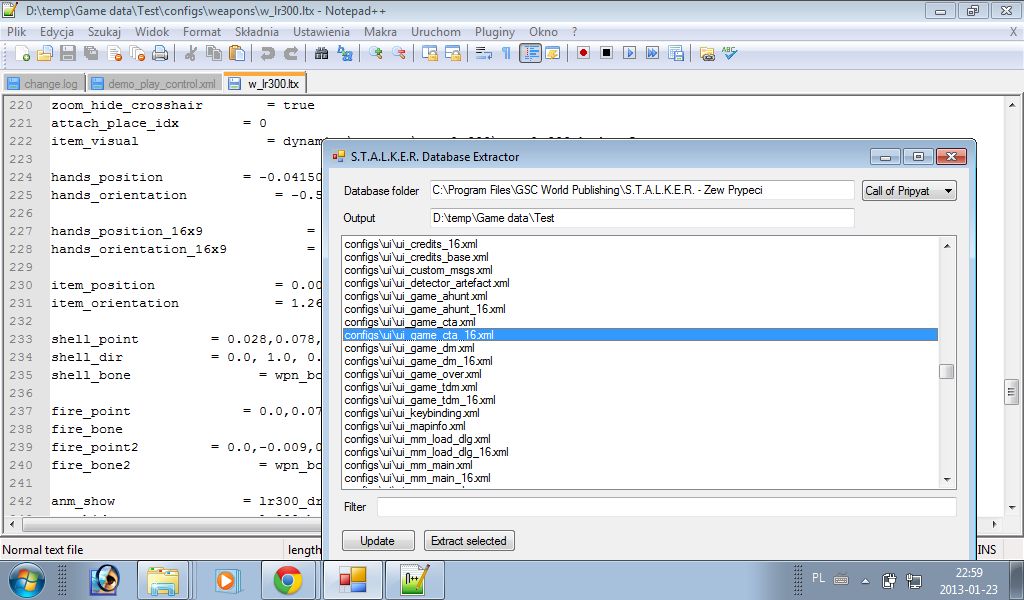Click the Database folder path field
Screen dimensions: 1024x600
pos(642,190)
